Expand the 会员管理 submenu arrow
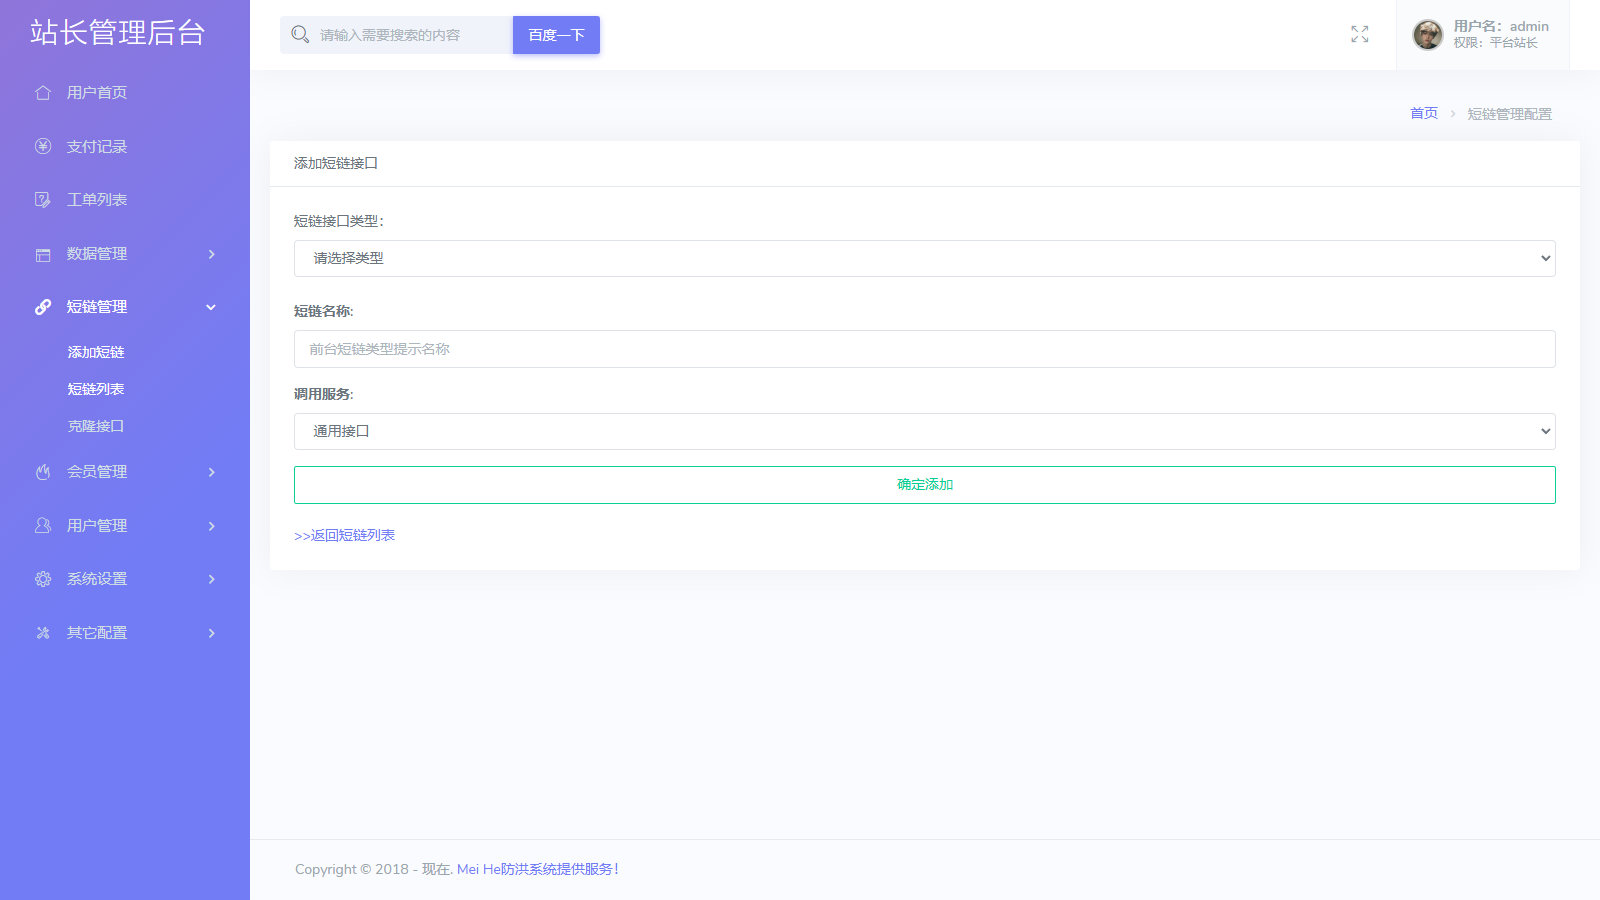Screen dimensions: 1600x900 point(212,472)
